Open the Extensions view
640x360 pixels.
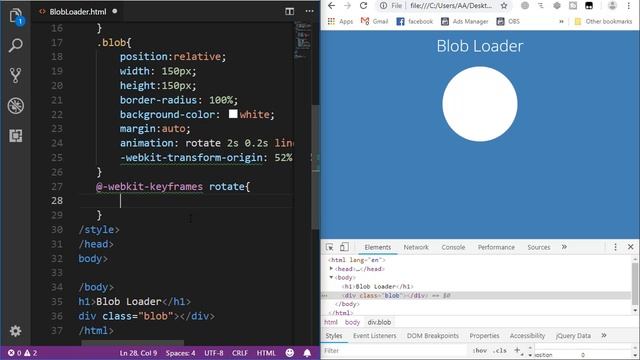[x=16, y=136]
